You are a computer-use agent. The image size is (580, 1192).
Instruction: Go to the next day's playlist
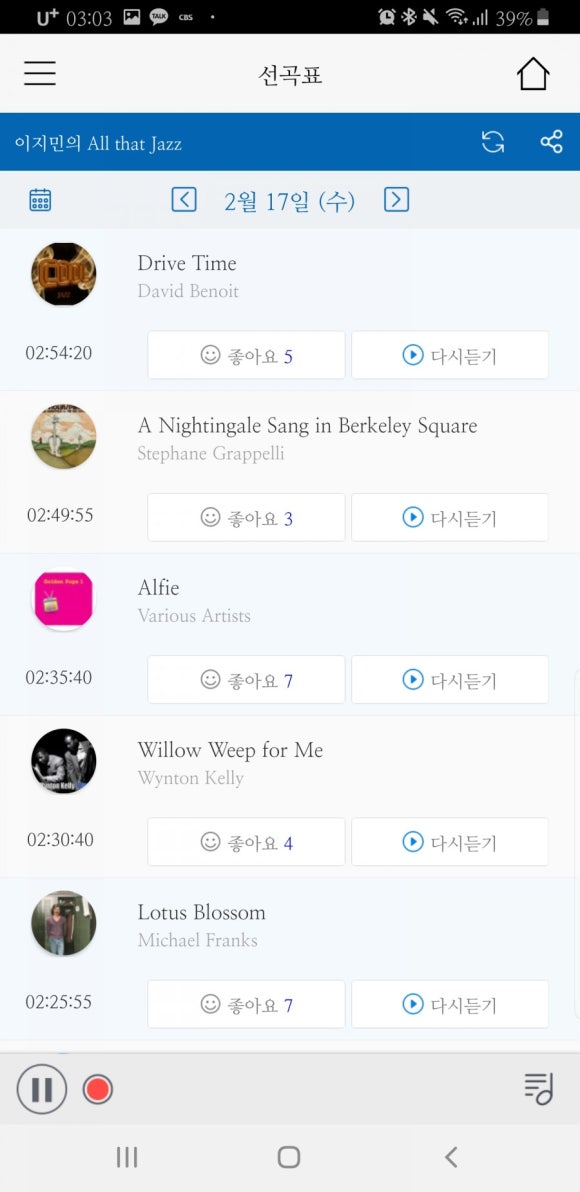point(396,200)
